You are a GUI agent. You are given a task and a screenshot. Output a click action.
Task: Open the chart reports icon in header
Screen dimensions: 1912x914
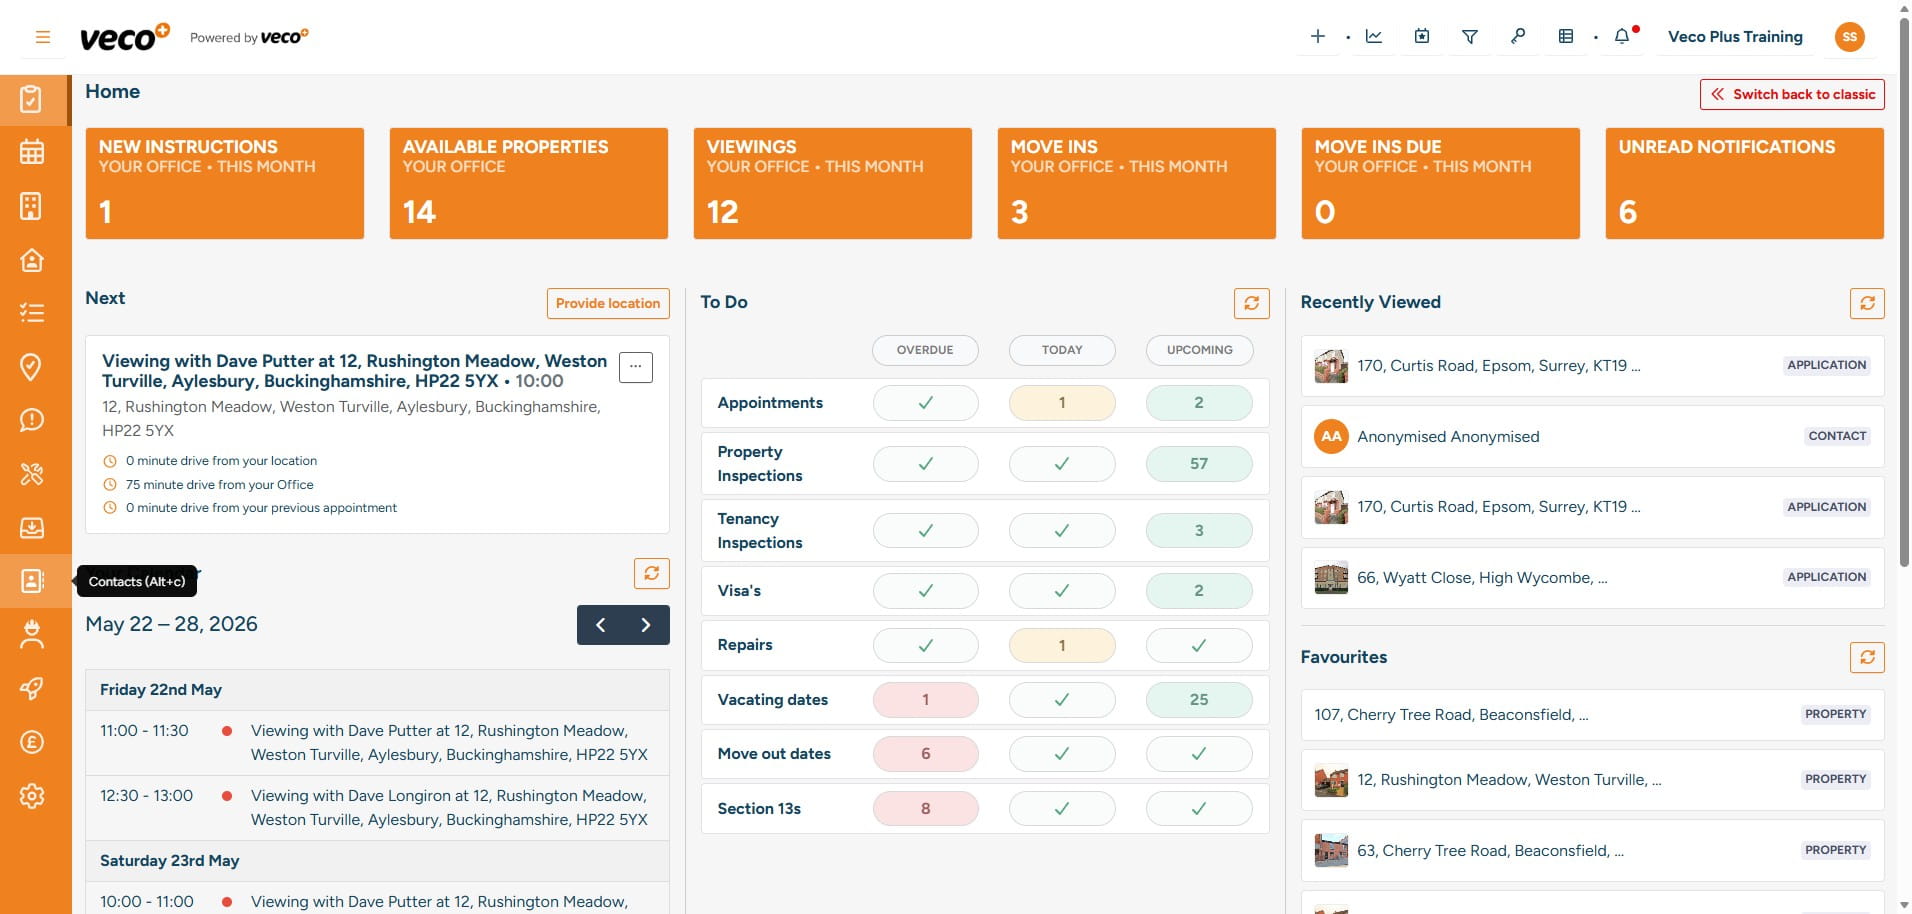[x=1374, y=37]
